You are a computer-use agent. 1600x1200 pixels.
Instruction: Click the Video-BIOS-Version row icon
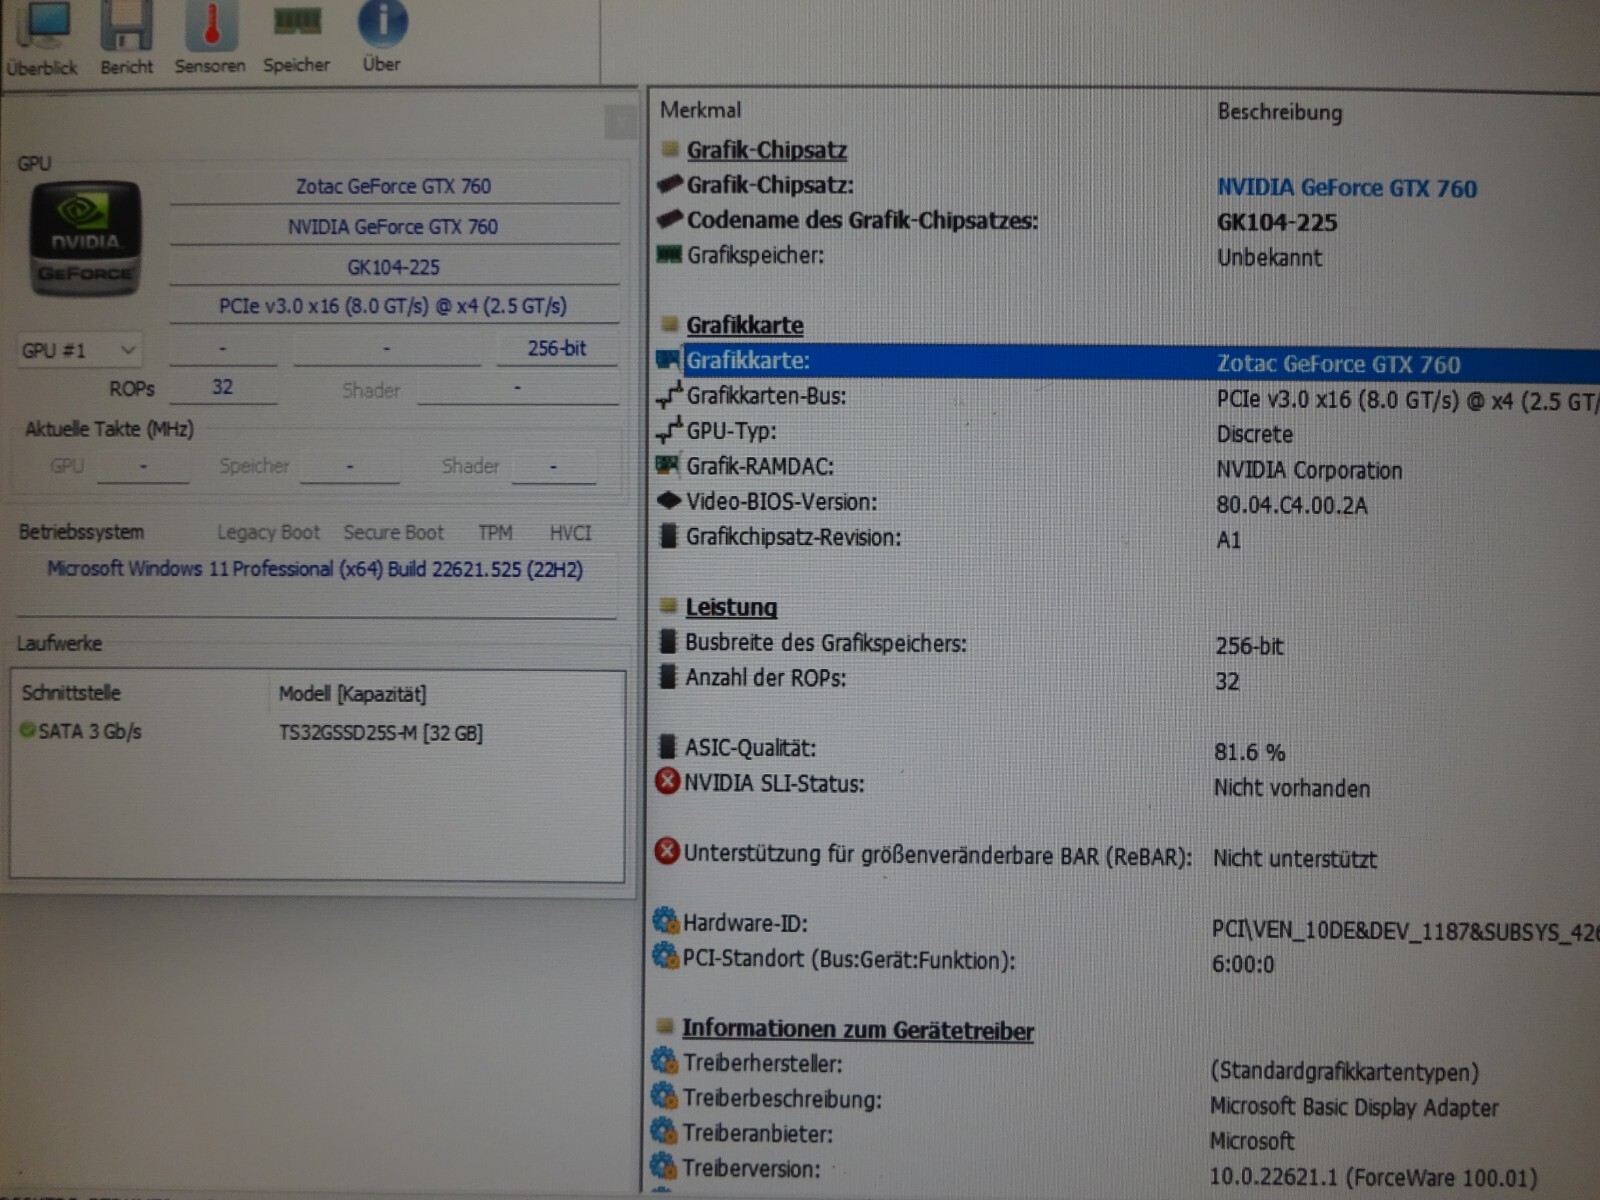[x=668, y=500]
